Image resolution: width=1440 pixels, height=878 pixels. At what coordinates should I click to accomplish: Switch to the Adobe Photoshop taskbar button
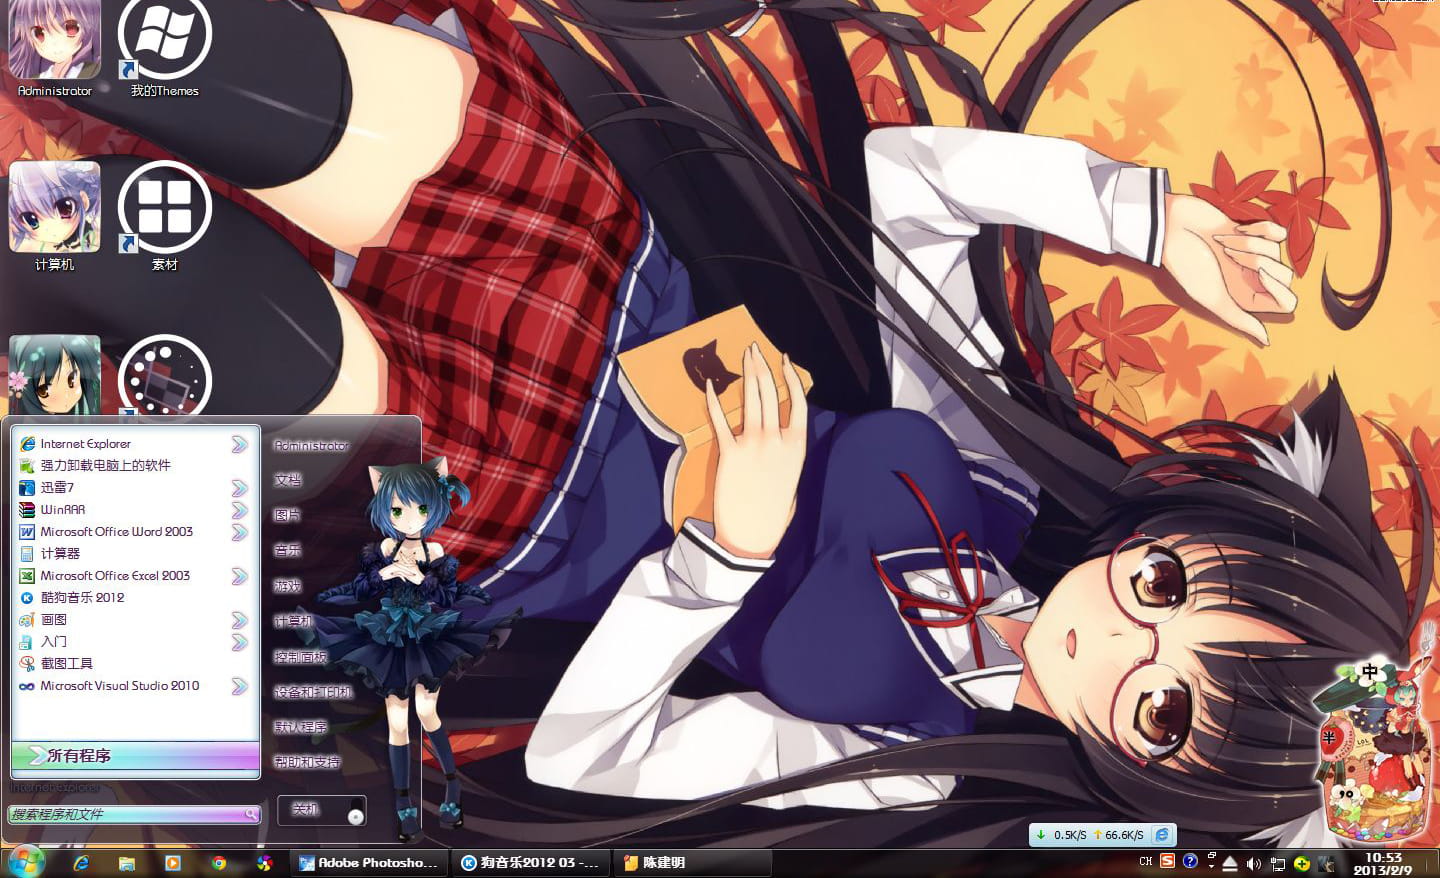[x=368, y=863]
